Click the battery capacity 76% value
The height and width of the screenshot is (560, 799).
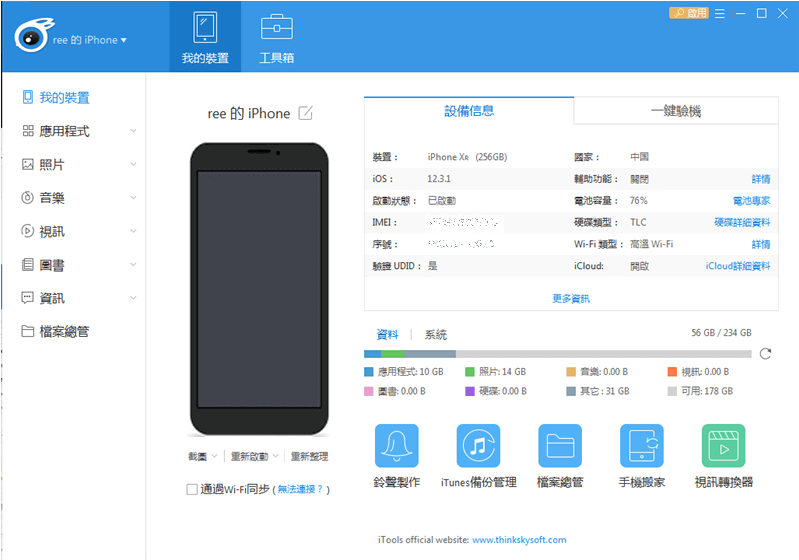click(x=638, y=201)
